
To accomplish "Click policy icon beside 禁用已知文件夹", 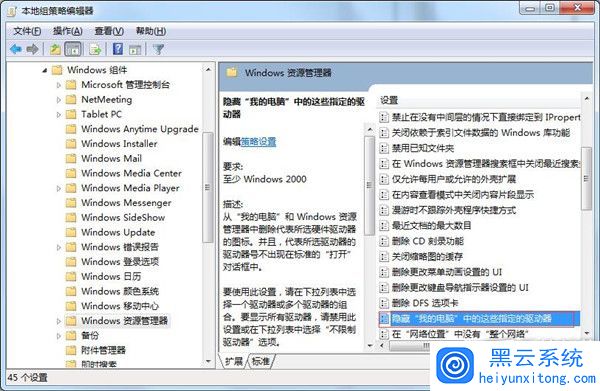I will pos(383,148).
